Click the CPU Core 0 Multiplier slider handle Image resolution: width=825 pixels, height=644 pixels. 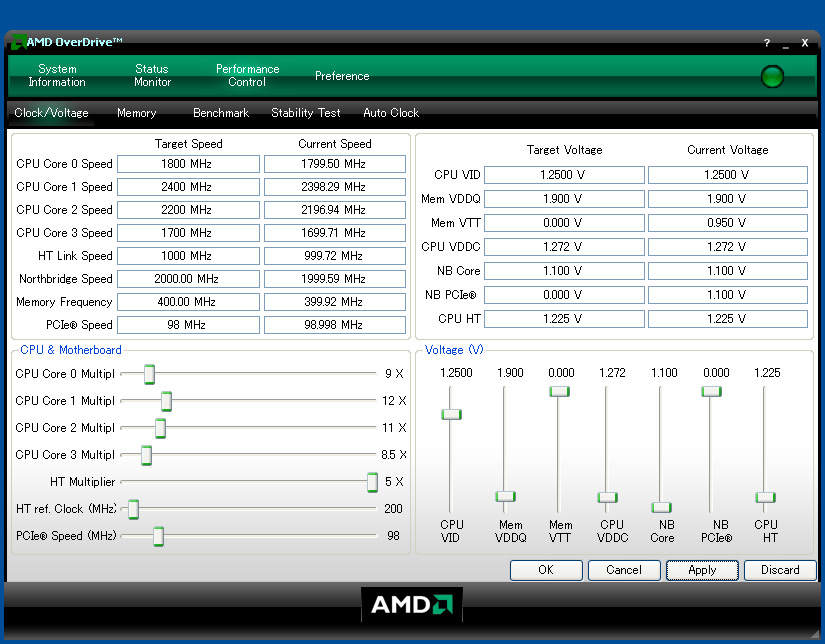point(149,374)
